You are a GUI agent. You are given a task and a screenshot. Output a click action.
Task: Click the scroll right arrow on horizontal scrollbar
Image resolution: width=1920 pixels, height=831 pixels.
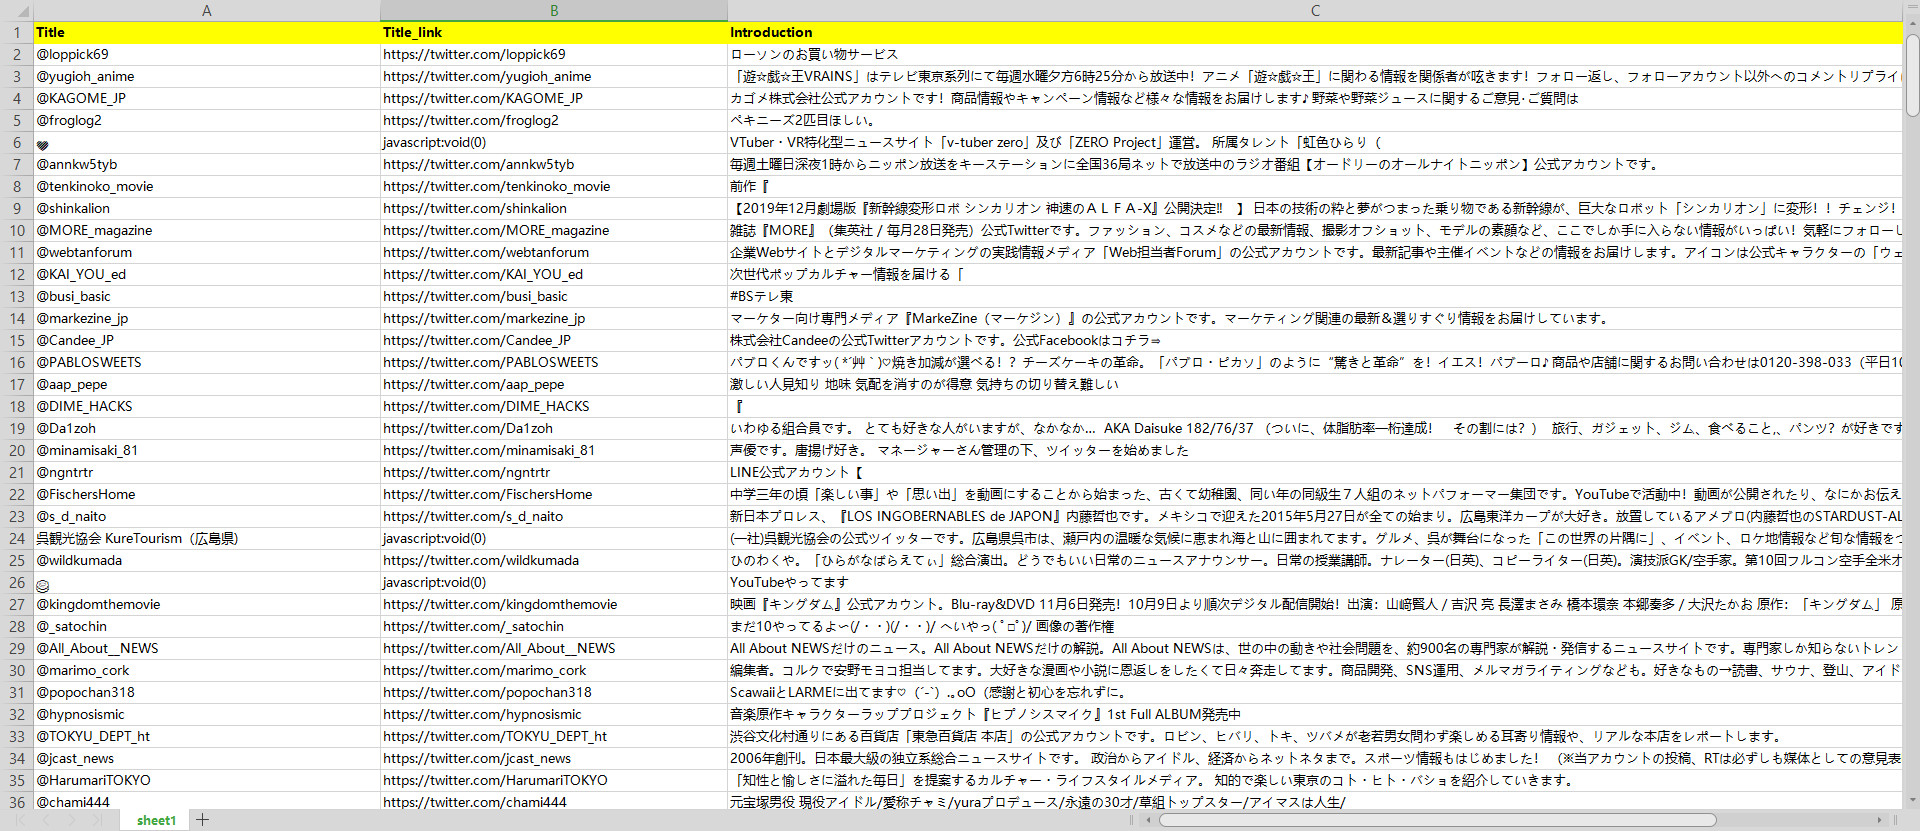[1880, 820]
